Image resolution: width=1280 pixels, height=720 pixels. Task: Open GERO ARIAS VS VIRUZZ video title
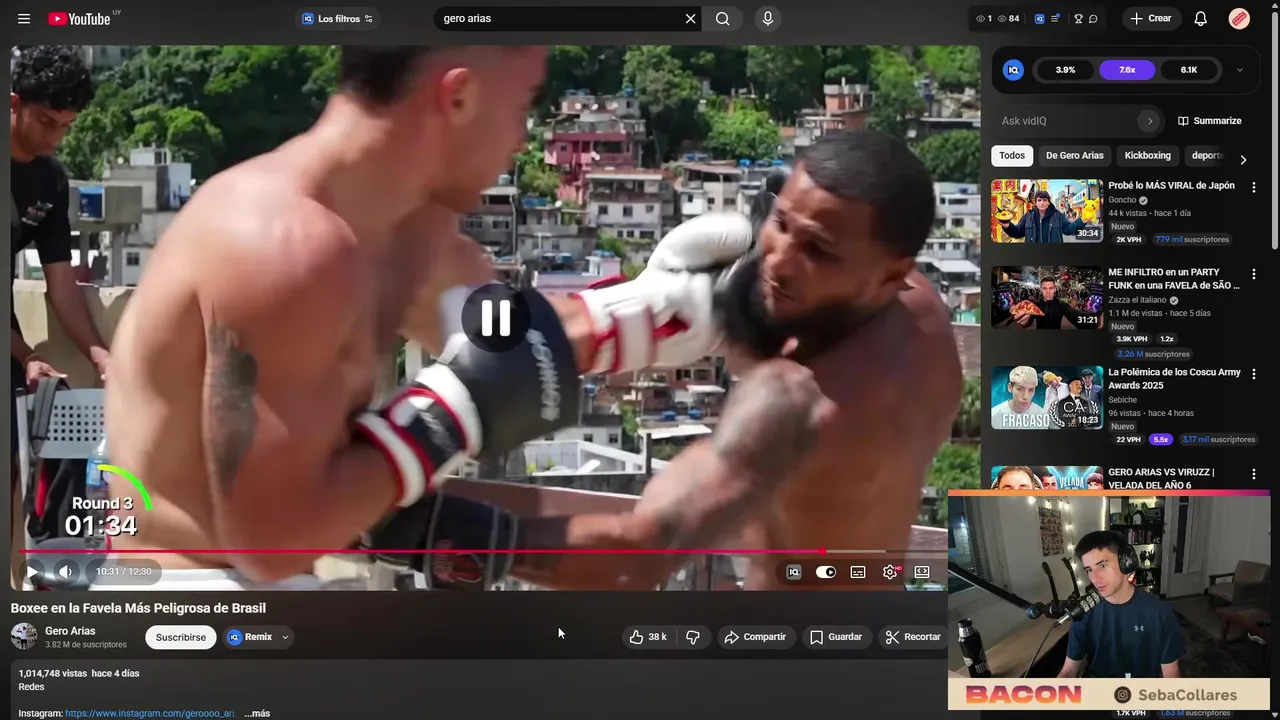(1161, 478)
